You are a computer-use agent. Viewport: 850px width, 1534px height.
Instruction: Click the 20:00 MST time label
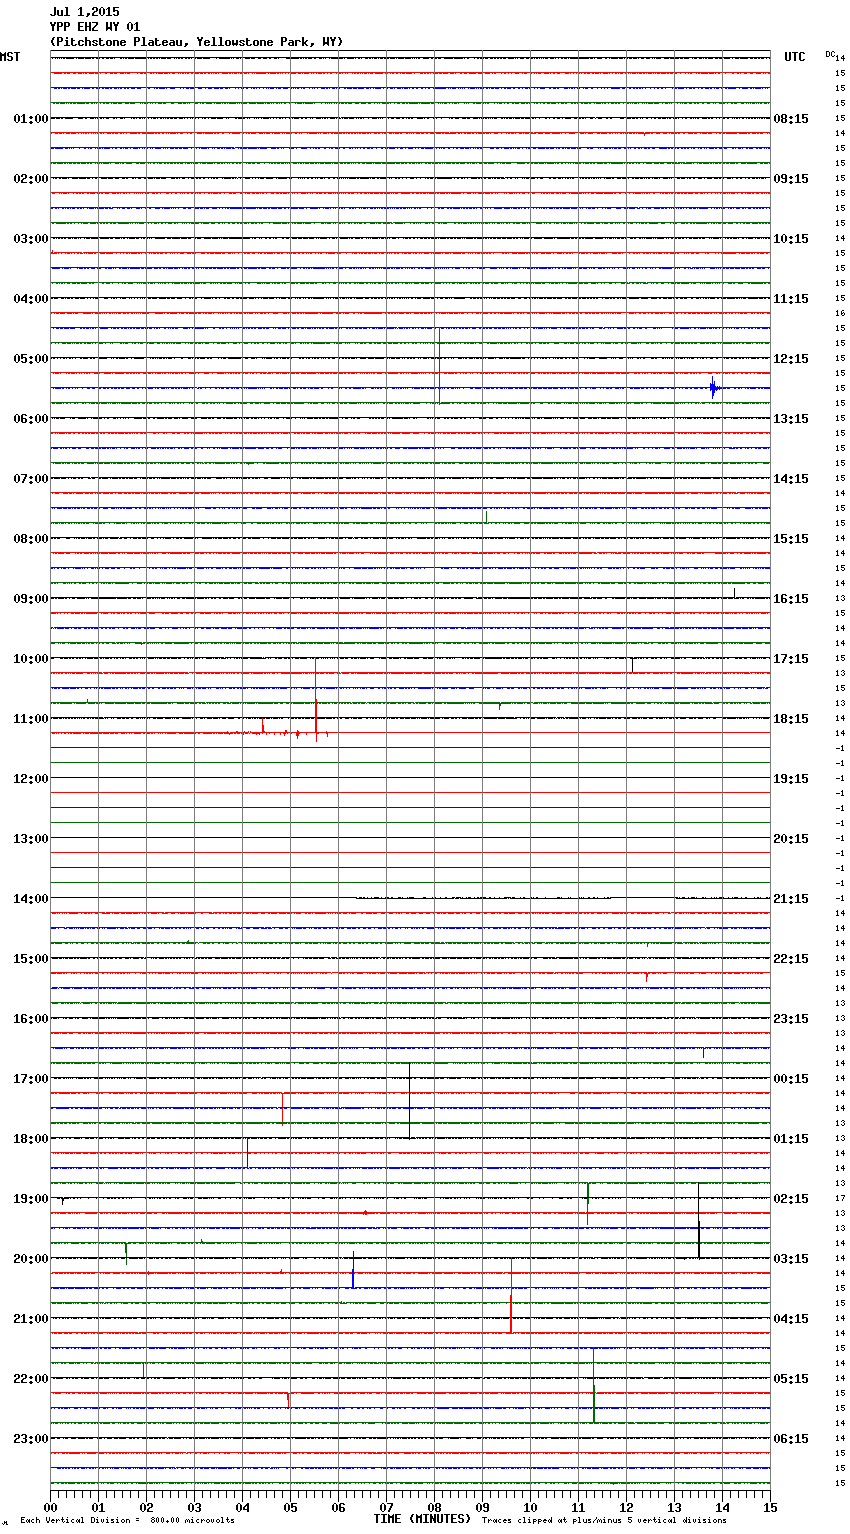(31, 1259)
